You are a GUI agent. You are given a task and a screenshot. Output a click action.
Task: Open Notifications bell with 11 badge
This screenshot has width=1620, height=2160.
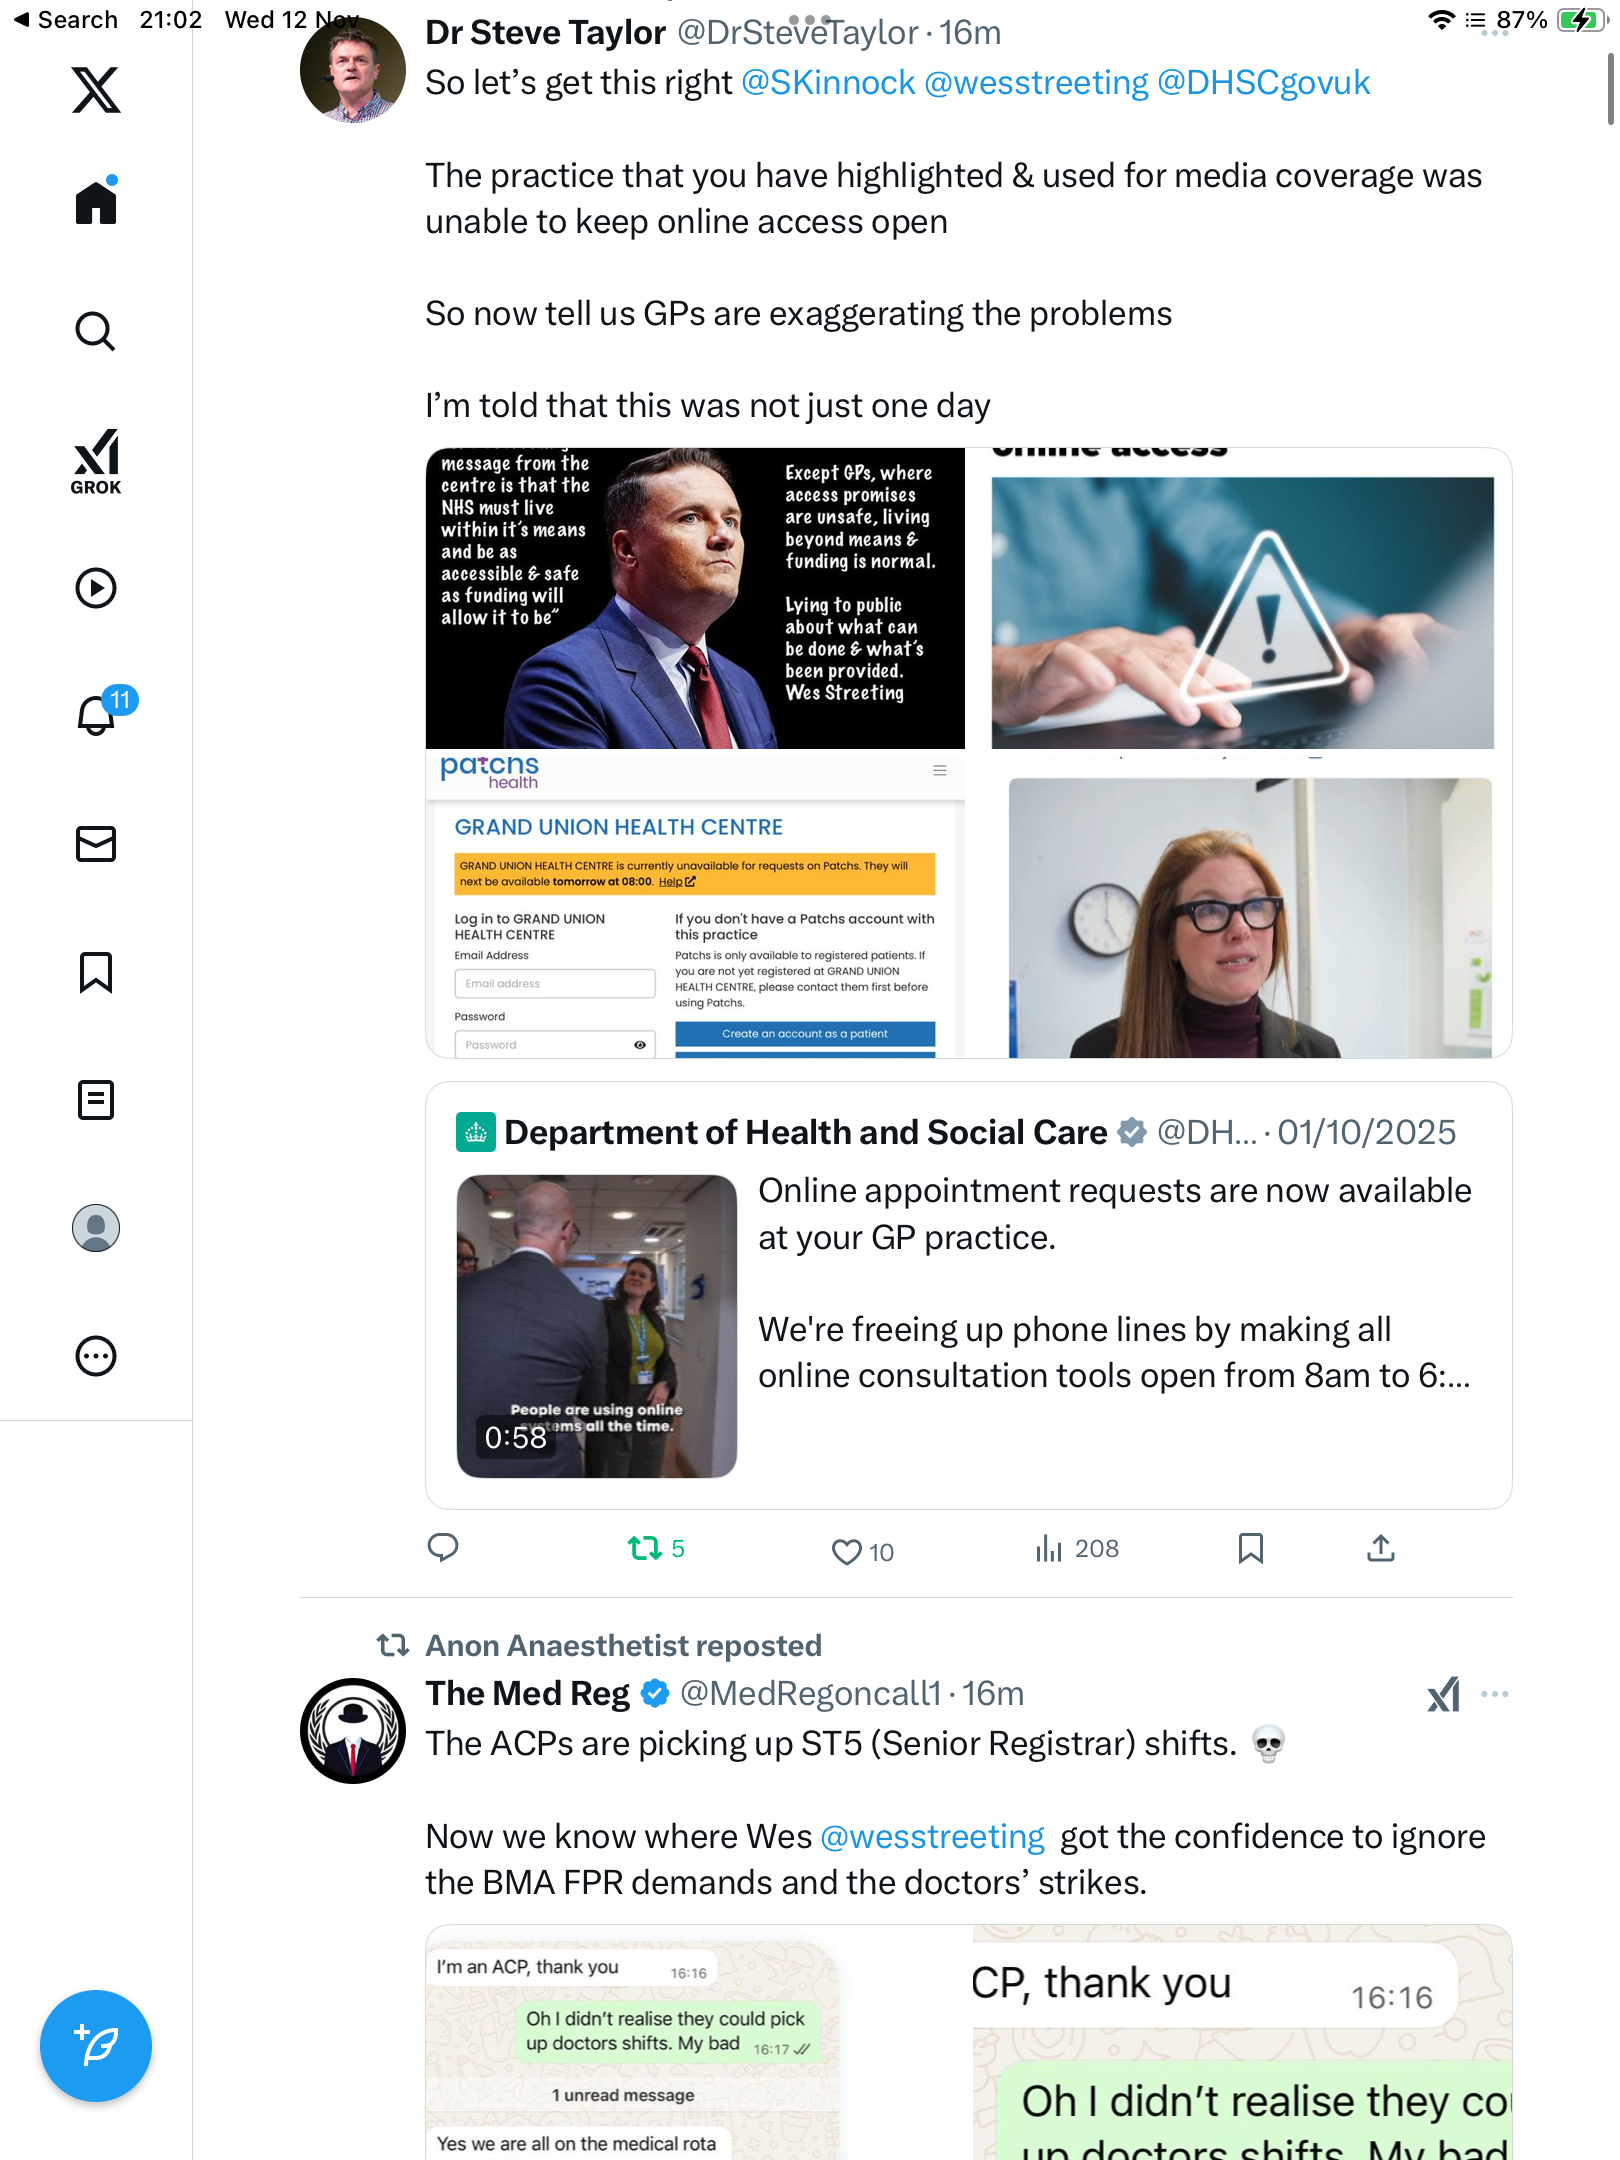98,715
